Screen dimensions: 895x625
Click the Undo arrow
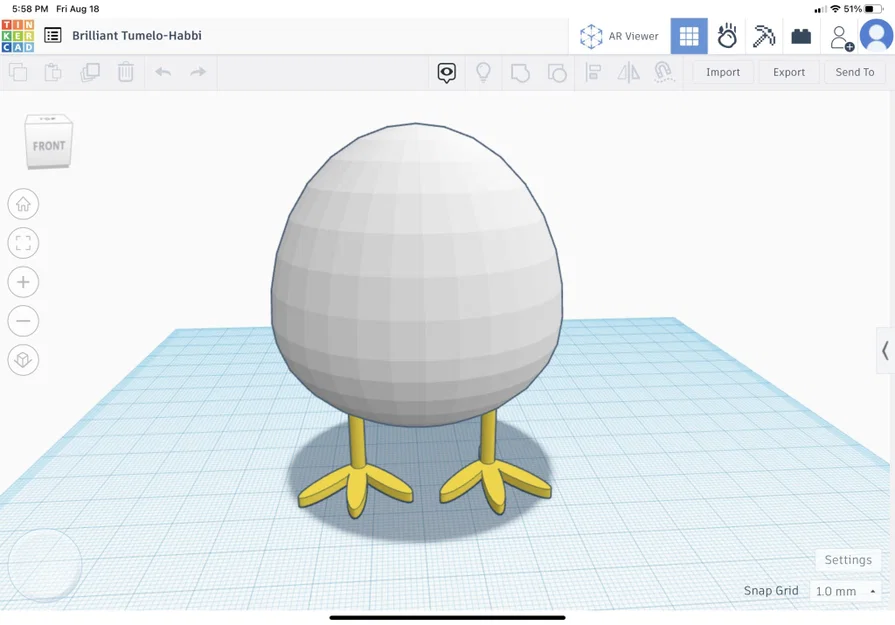[x=163, y=72]
